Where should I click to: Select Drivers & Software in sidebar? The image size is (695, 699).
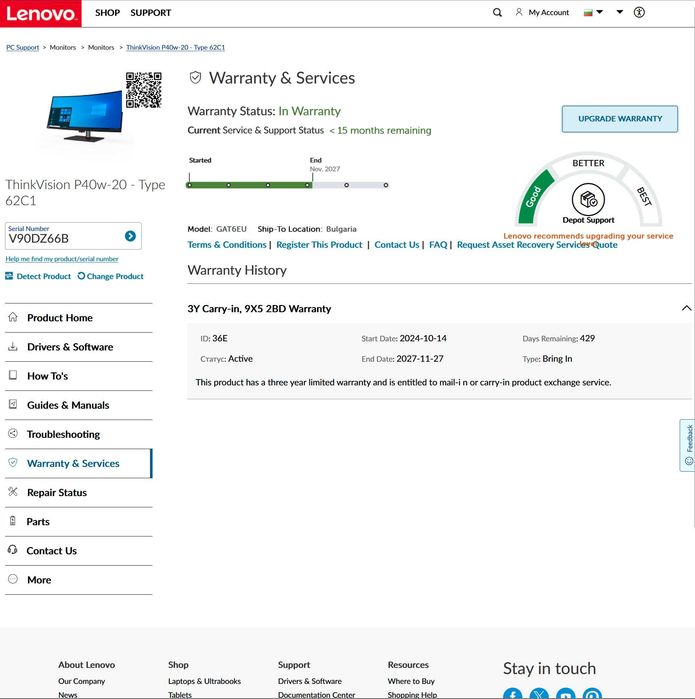pos(78,347)
